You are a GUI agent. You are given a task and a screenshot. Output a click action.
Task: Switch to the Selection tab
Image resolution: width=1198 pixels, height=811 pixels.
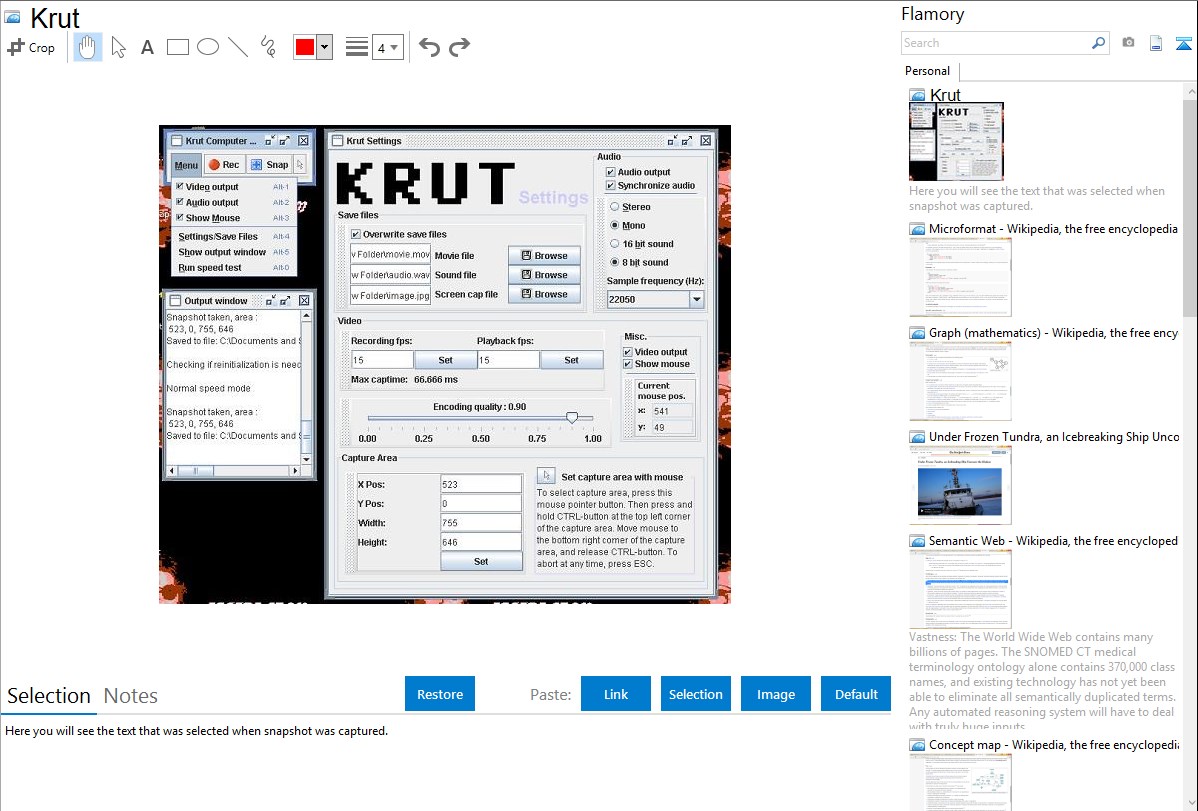pyautogui.click(x=49, y=696)
